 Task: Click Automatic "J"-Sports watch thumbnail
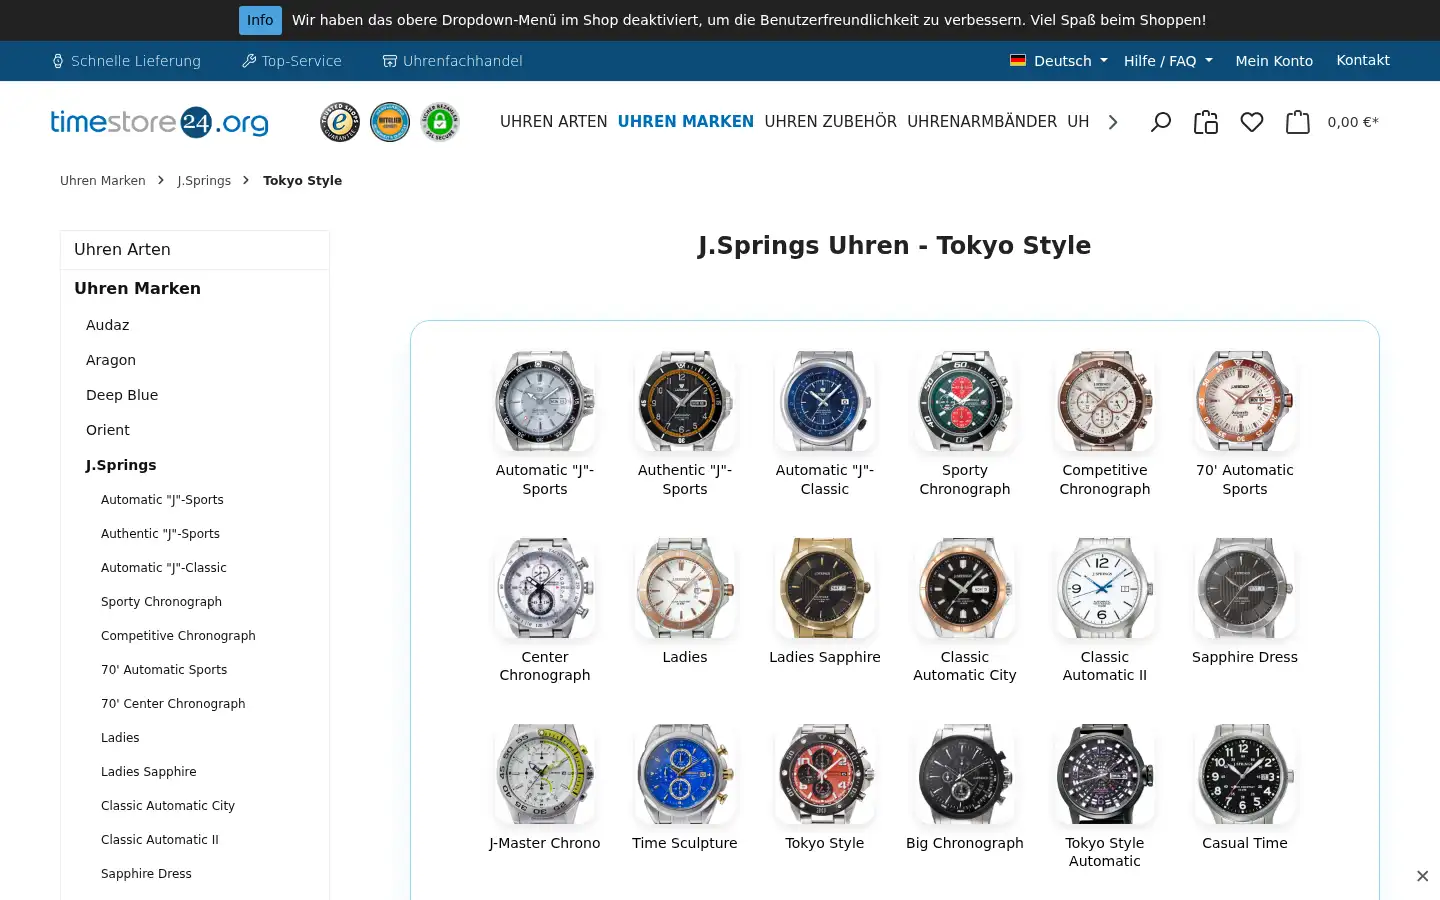[x=545, y=401]
